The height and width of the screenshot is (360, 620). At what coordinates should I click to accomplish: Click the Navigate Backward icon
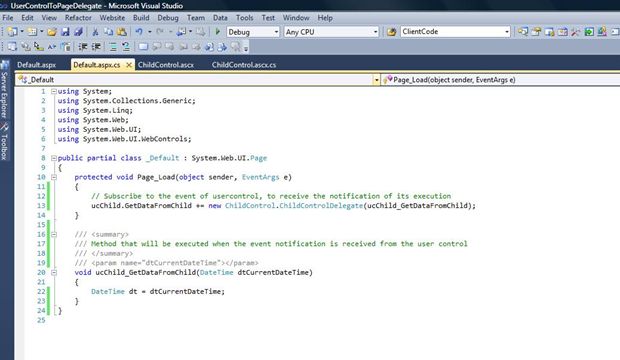point(181,32)
